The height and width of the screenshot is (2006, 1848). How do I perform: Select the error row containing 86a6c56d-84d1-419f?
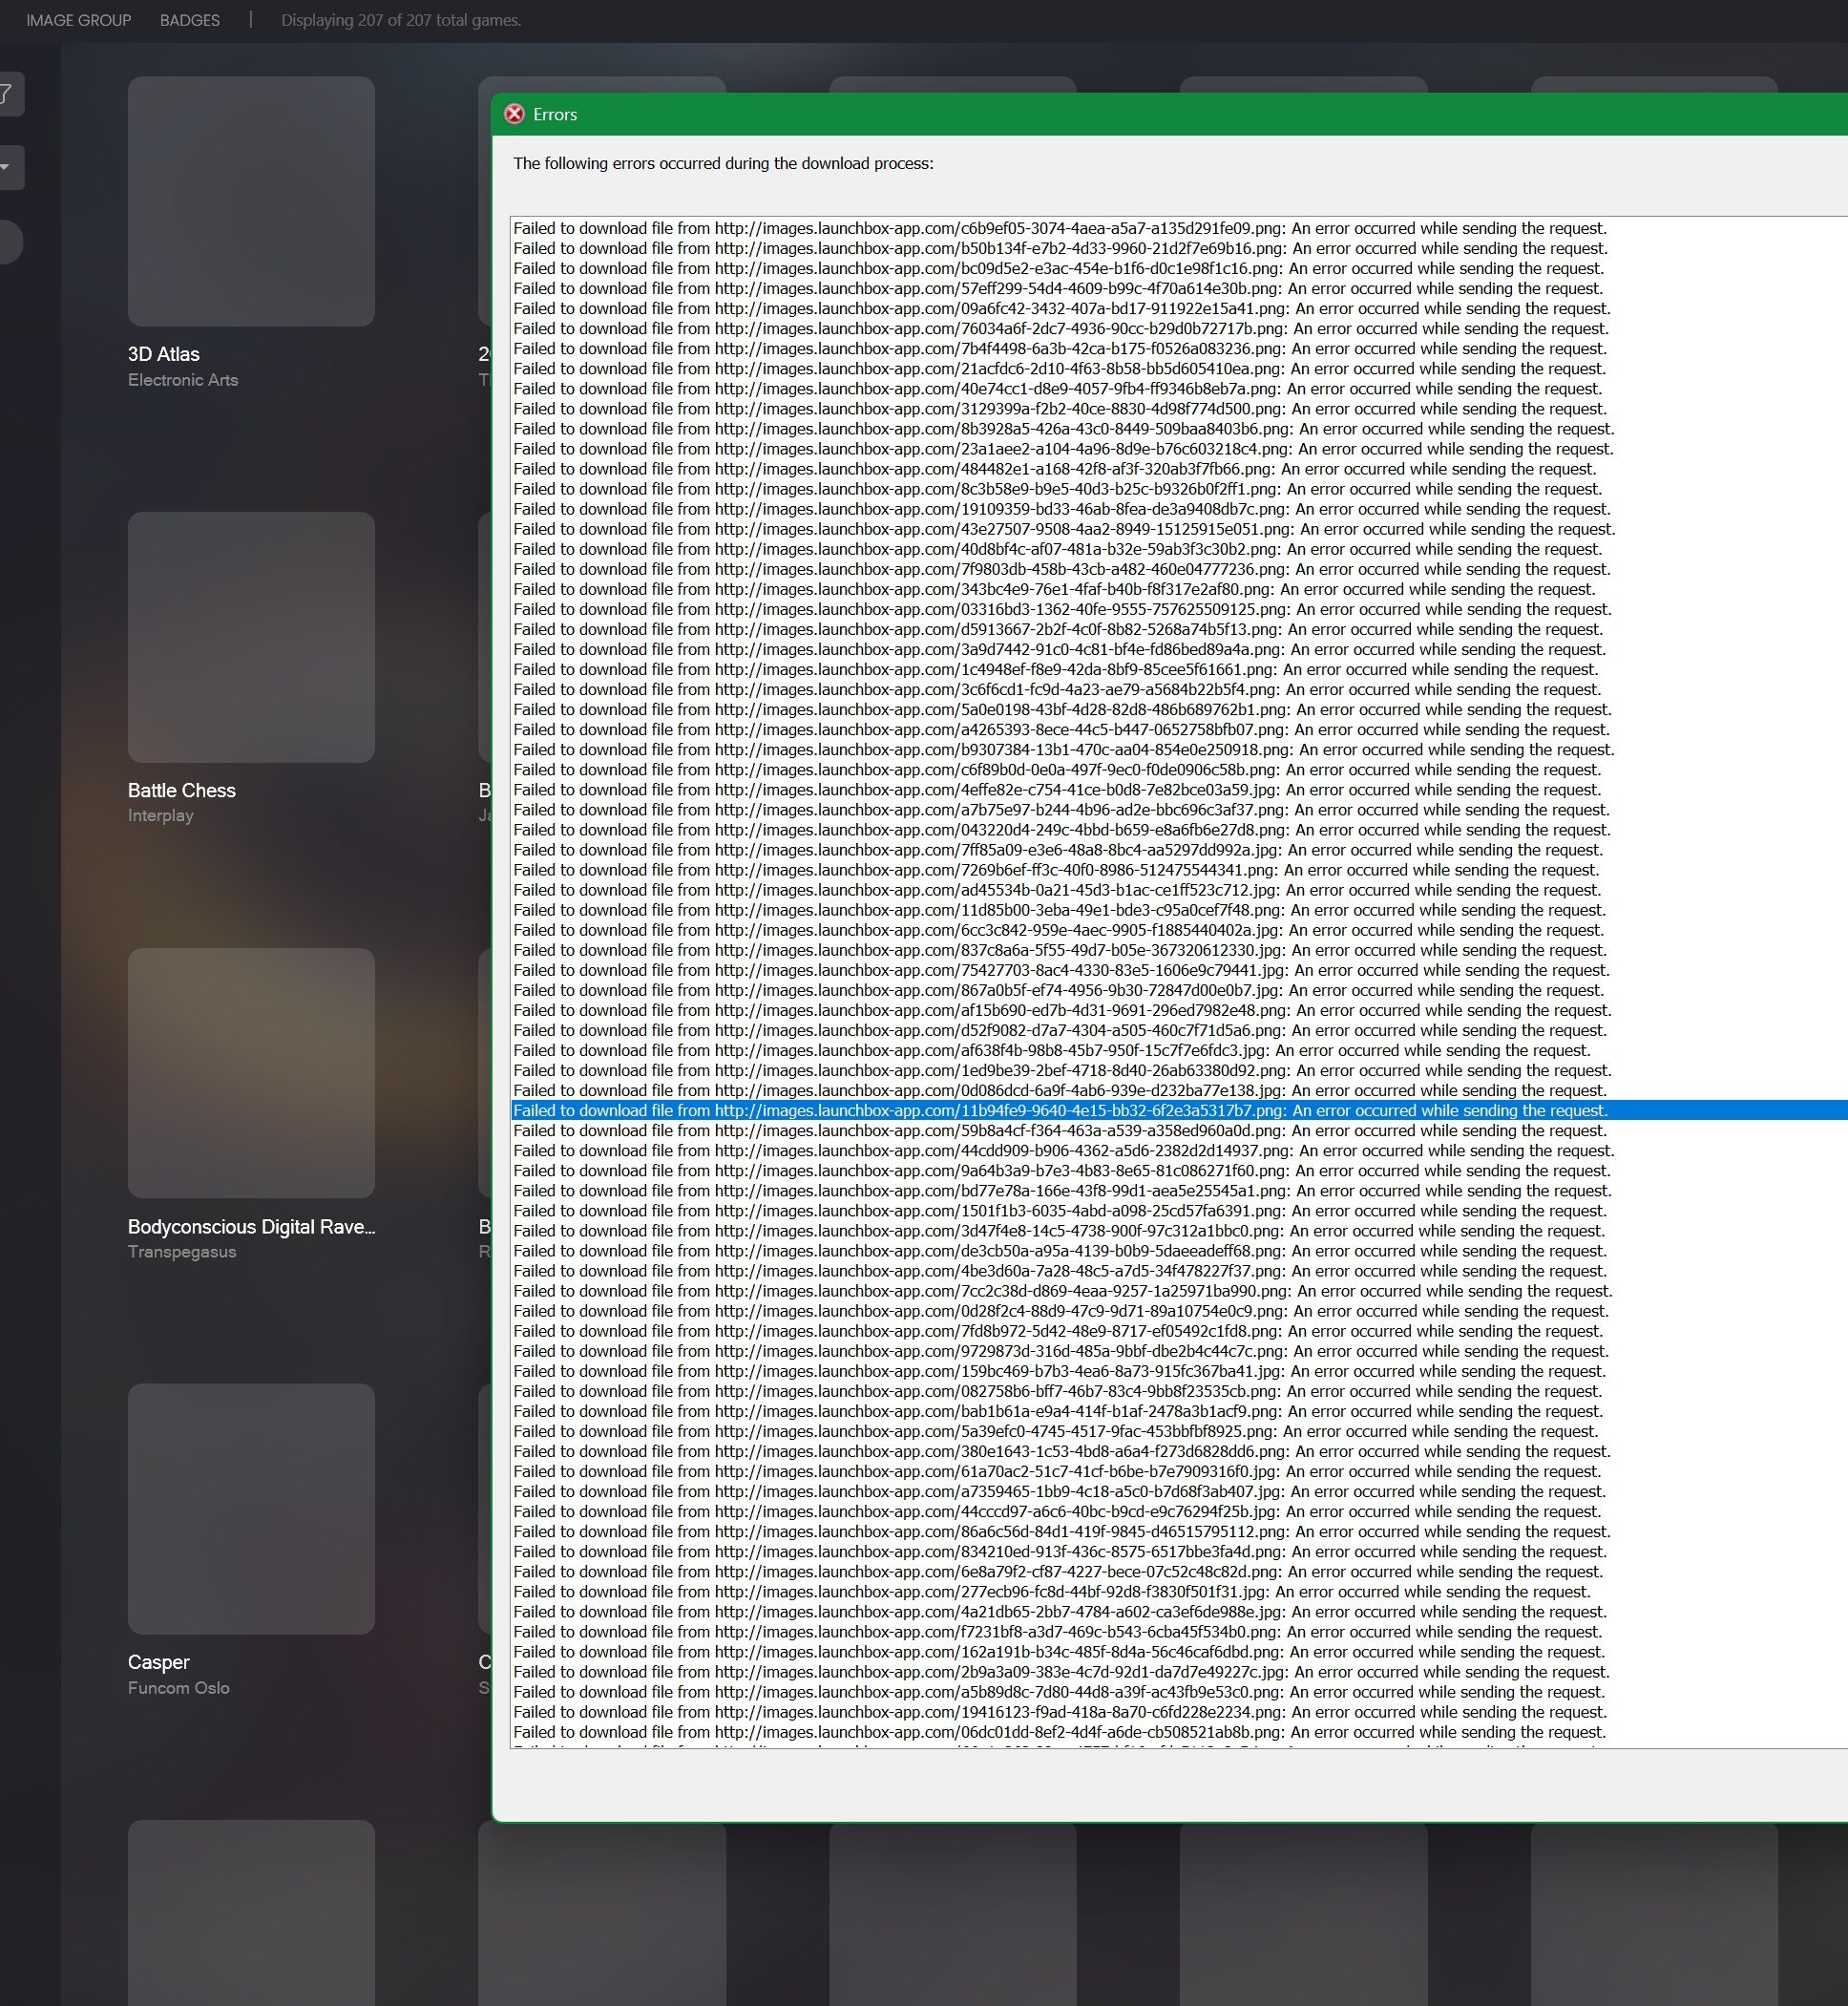(1179, 1531)
